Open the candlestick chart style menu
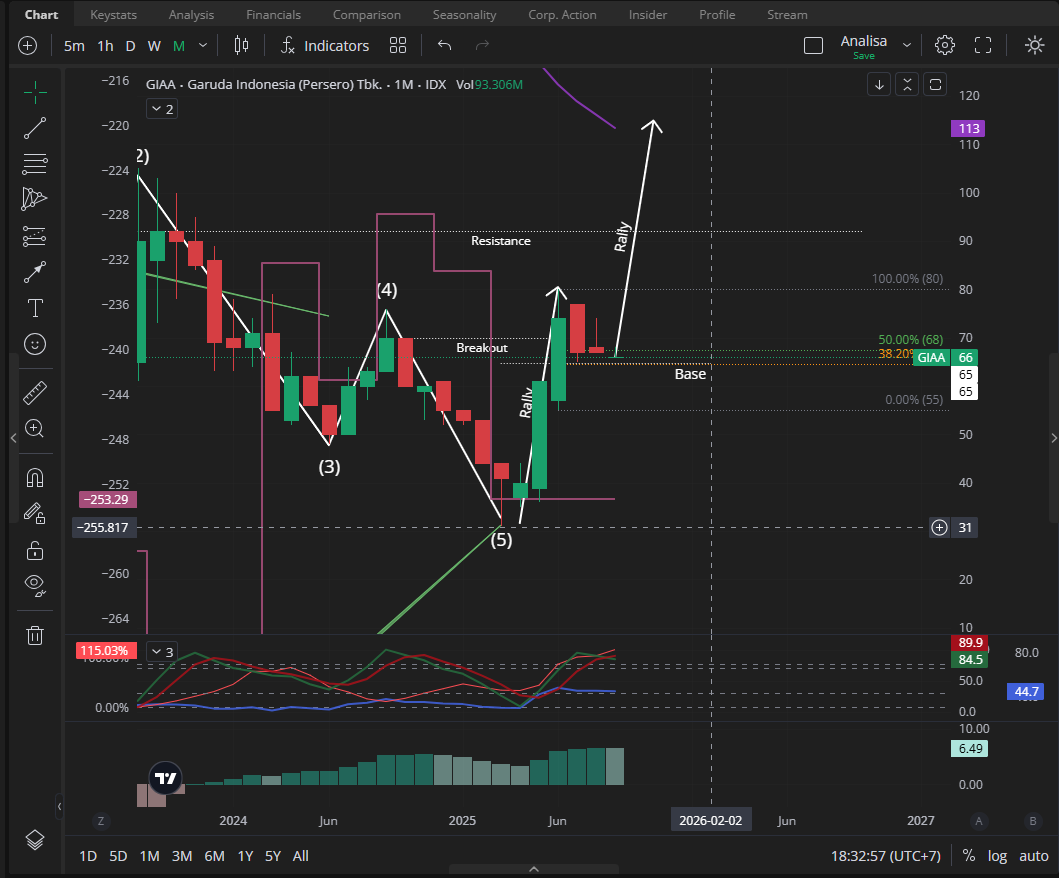This screenshot has height=878, width=1059. click(241, 46)
